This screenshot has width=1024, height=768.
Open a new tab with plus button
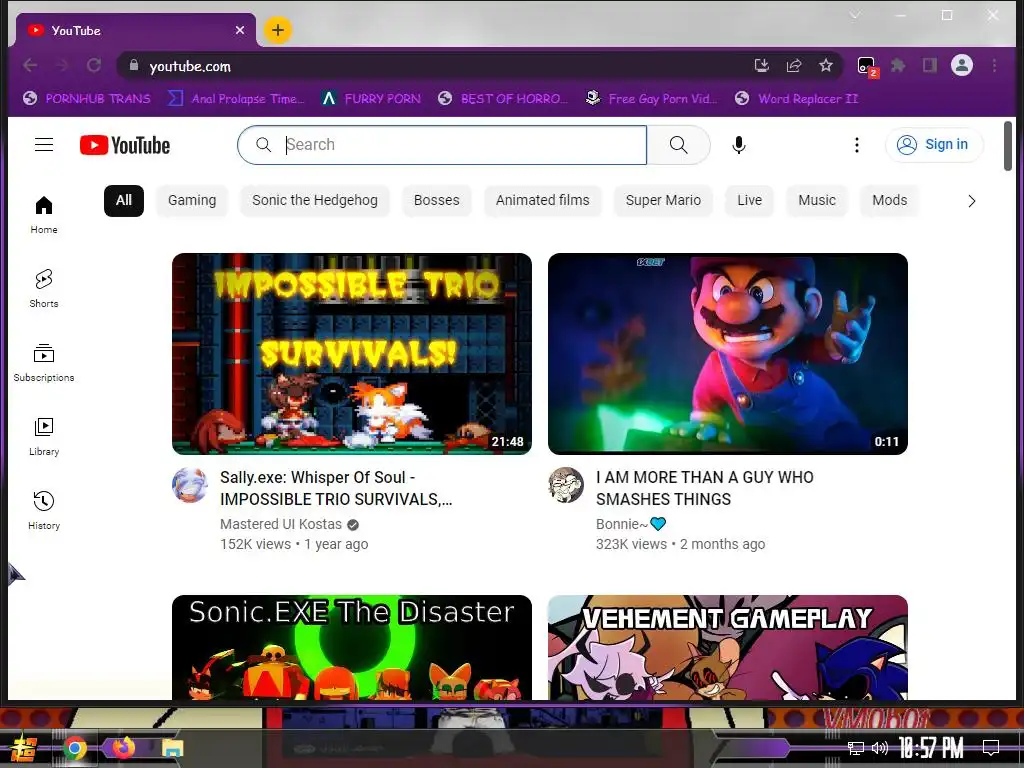pos(278,30)
